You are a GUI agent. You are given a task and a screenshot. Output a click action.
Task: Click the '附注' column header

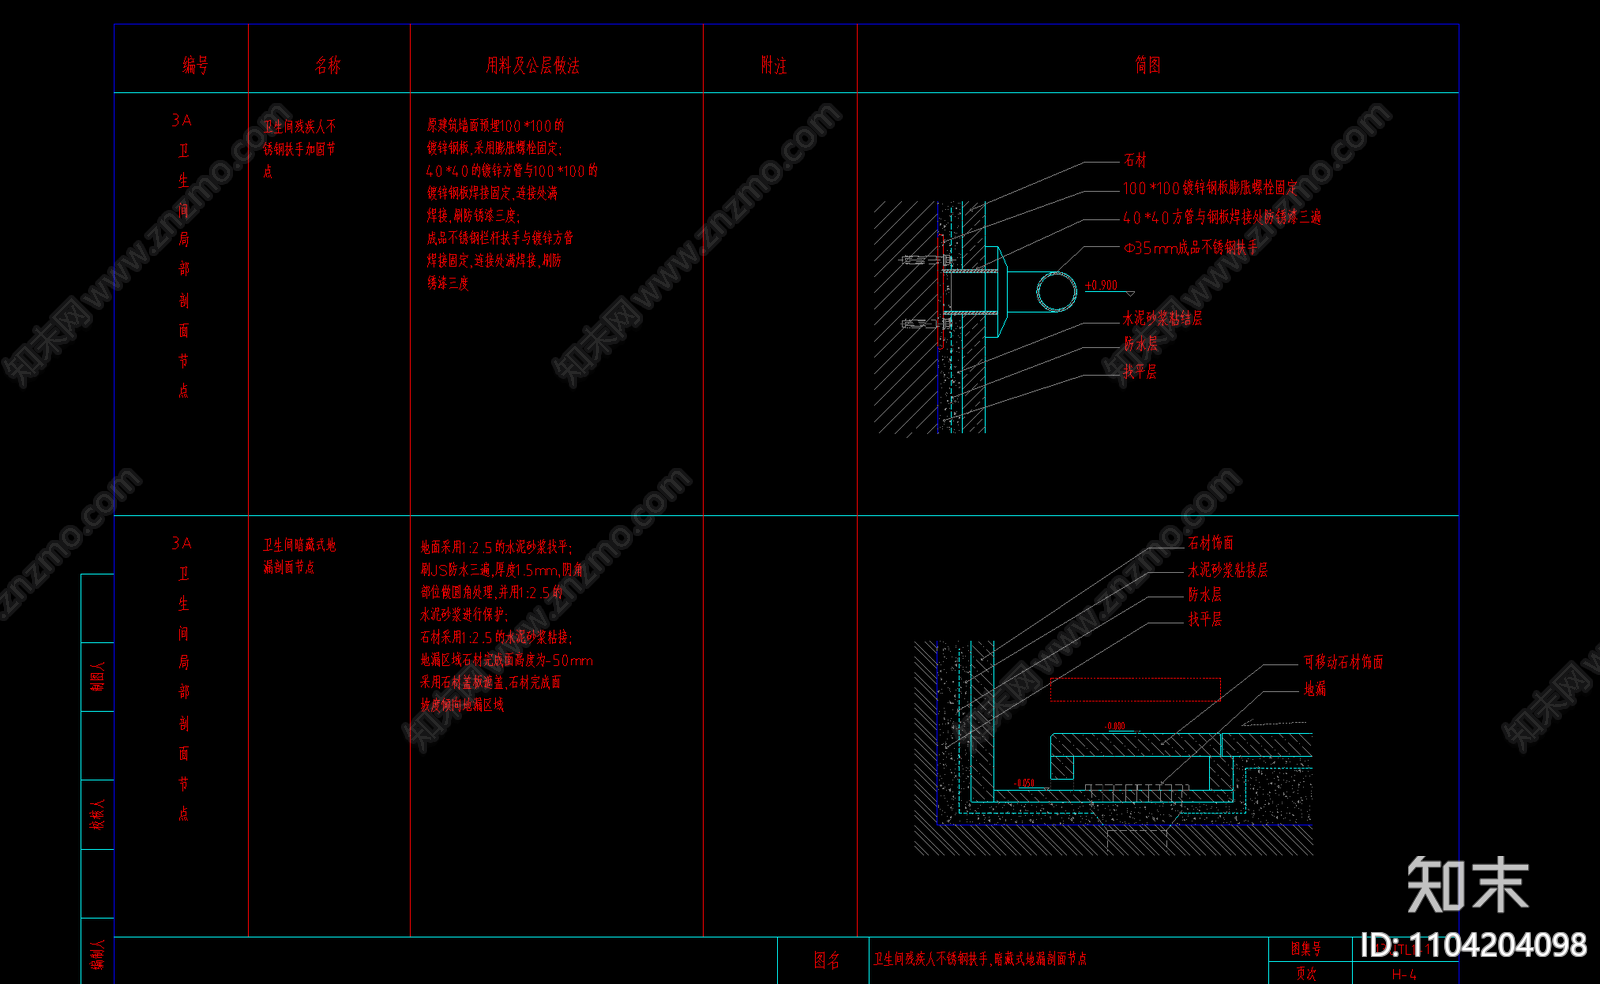click(774, 65)
